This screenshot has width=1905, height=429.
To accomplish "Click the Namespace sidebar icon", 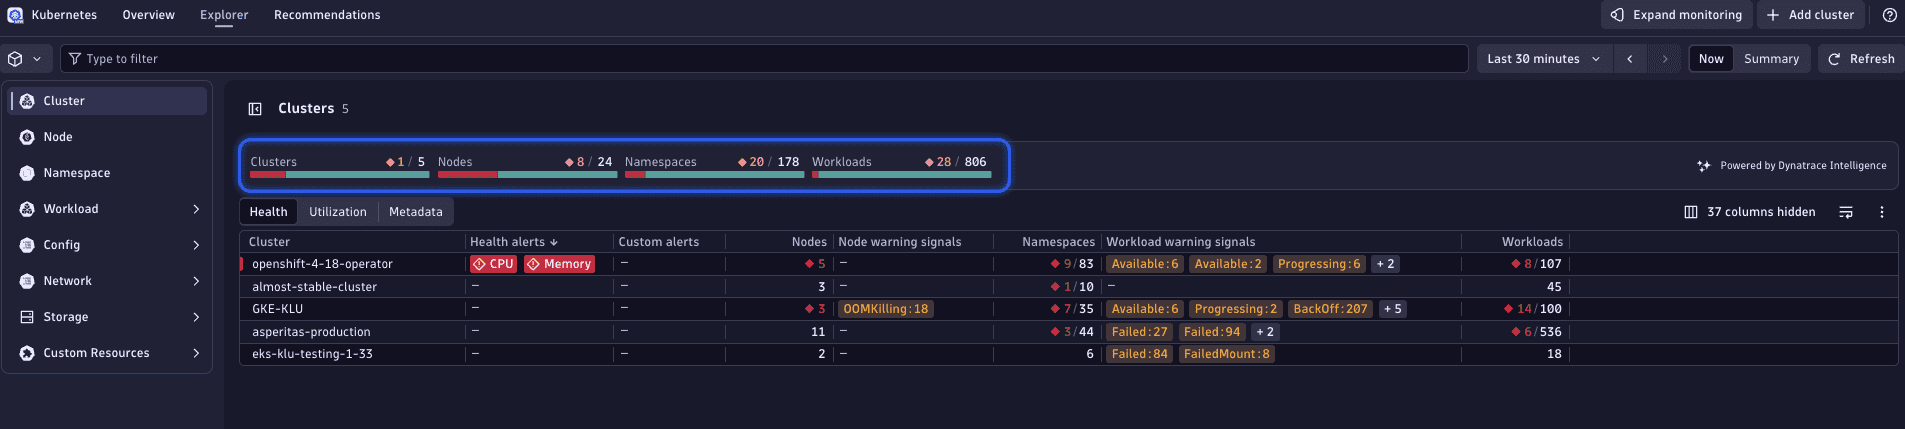I will coord(27,173).
